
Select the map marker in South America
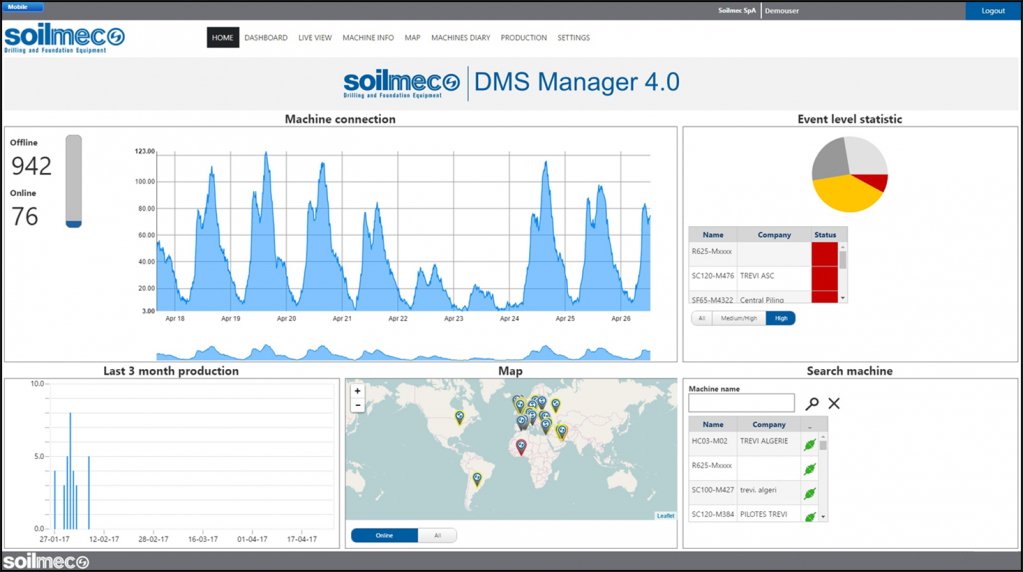point(477,480)
